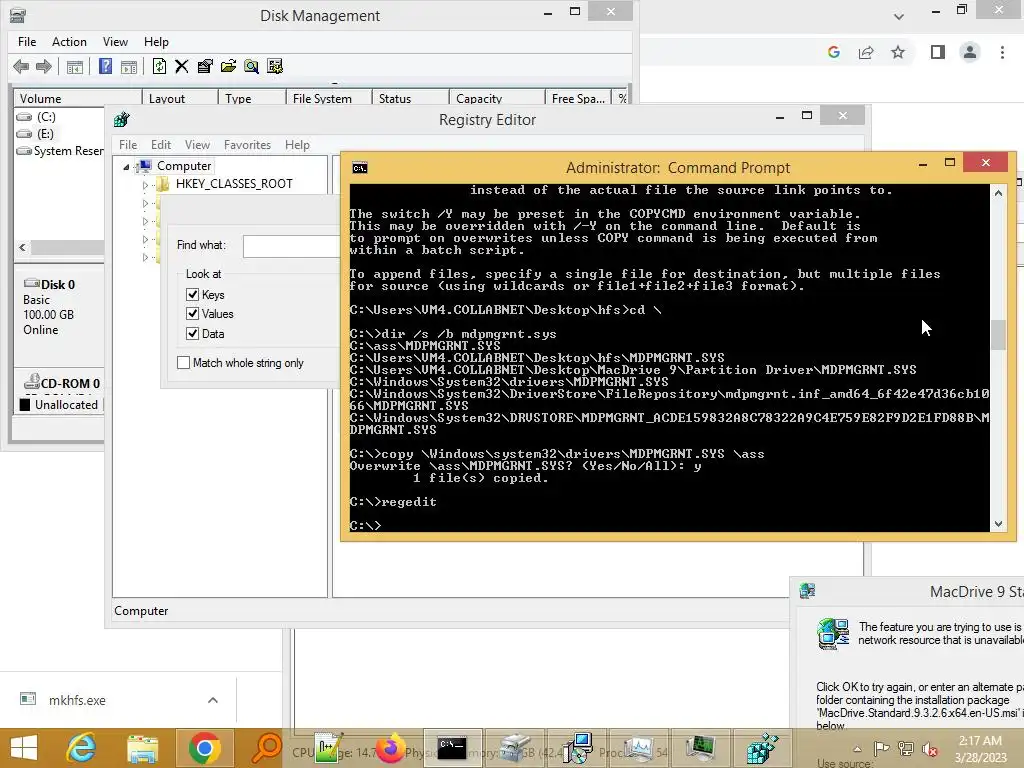Open Internet Explorer from taskbar
The image size is (1024, 768).
(x=82, y=748)
